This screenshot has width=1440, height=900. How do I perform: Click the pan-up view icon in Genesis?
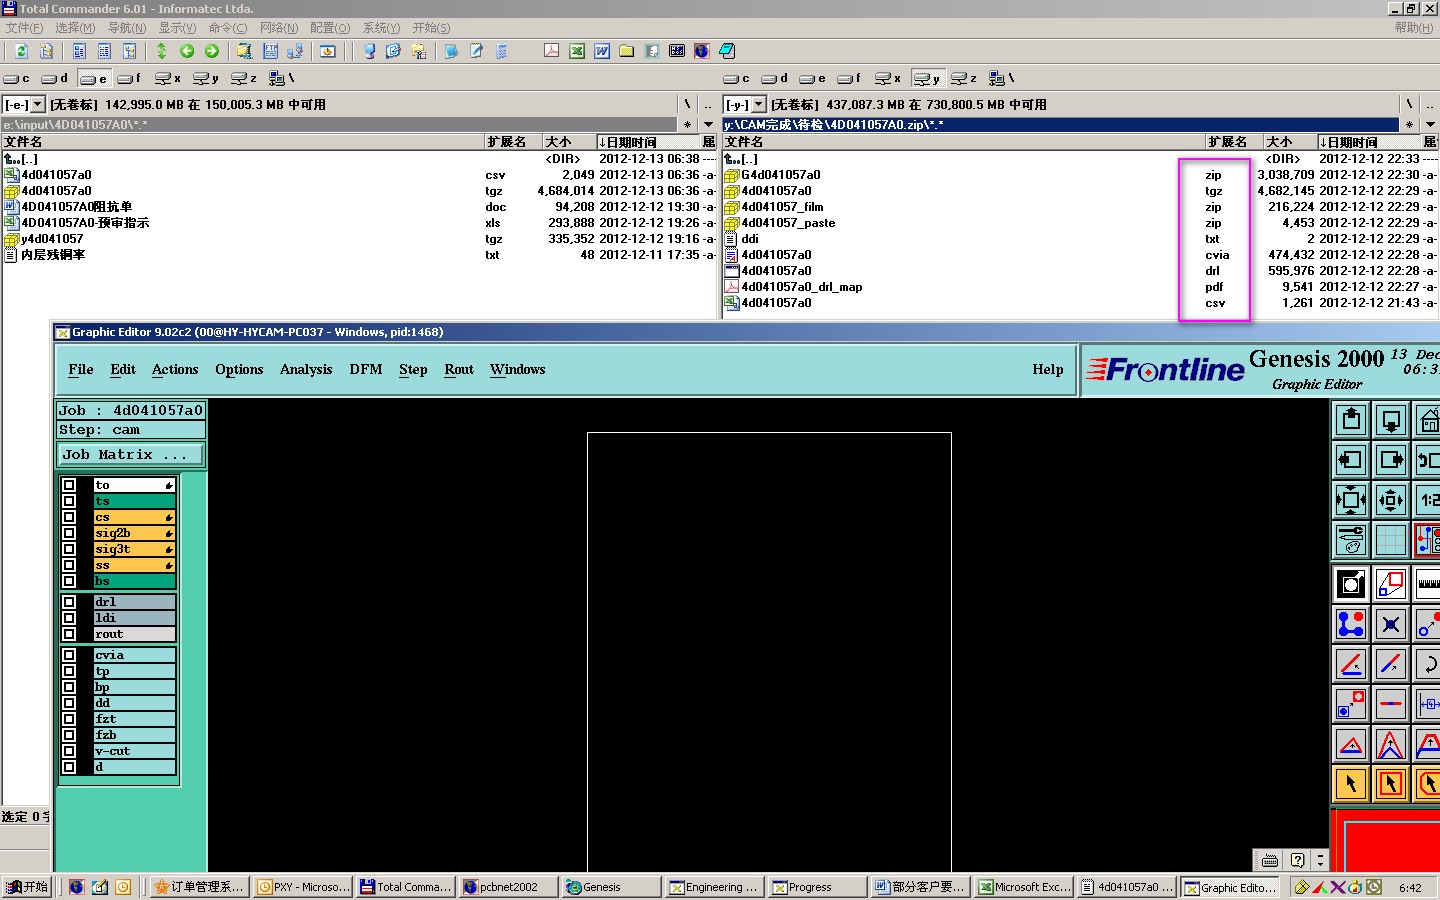click(1351, 420)
